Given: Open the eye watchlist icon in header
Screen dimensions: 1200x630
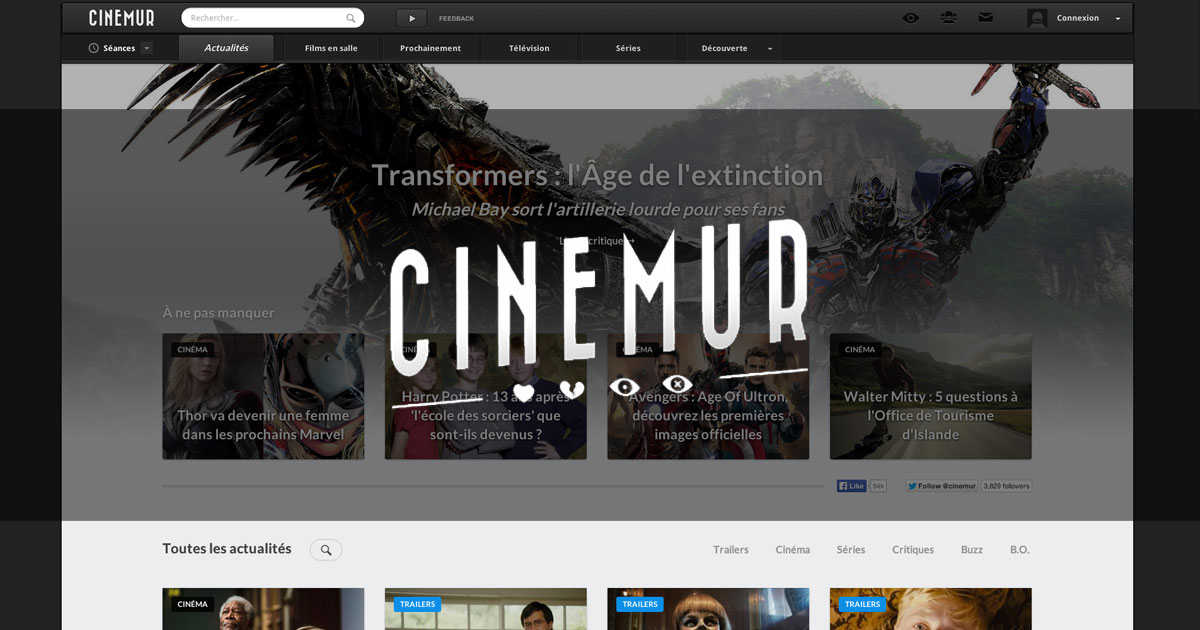Looking at the screenshot, I should pyautogui.click(x=910, y=18).
